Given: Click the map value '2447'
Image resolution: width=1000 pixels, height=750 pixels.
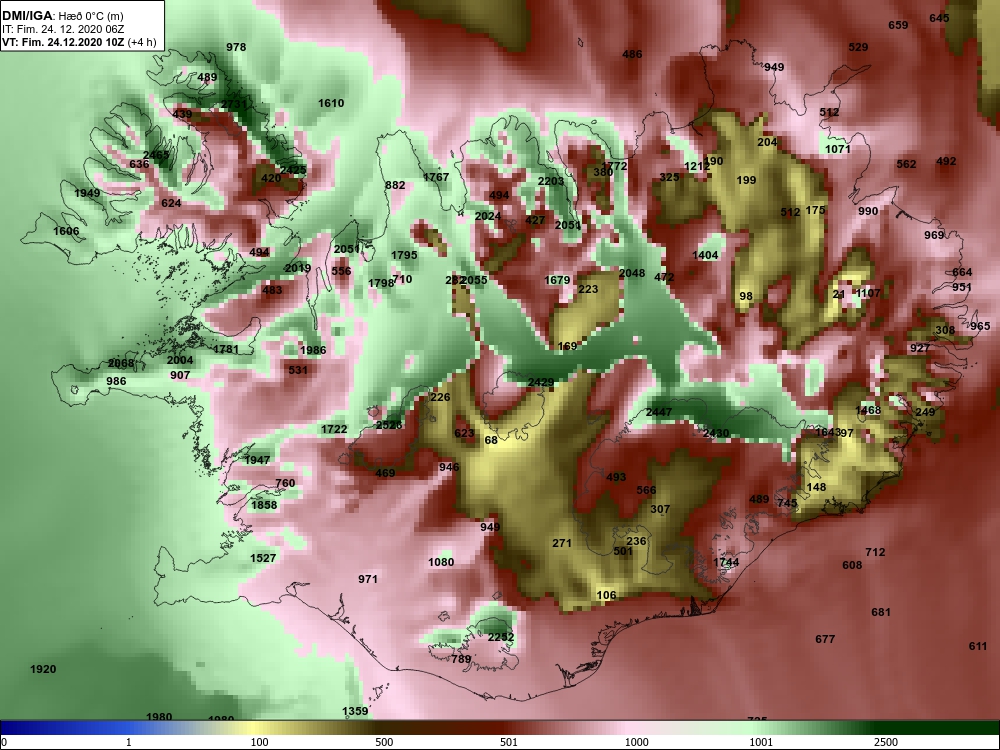Looking at the screenshot, I should pyautogui.click(x=659, y=413).
